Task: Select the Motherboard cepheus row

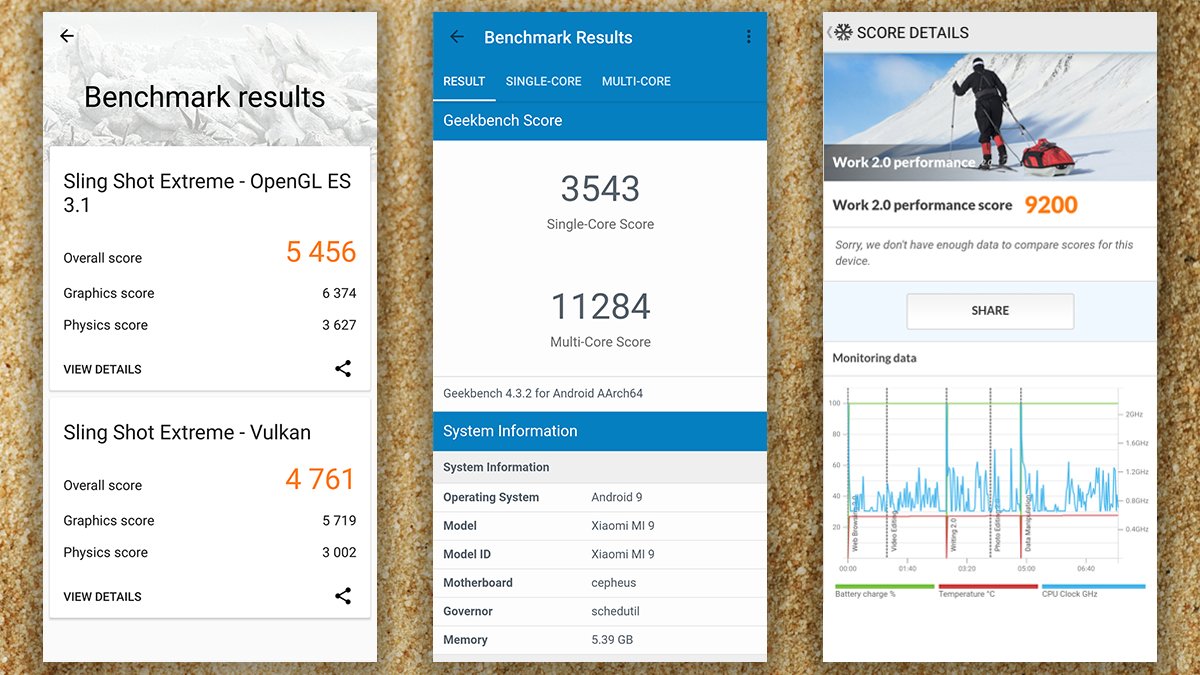Action: click(600, 583)
